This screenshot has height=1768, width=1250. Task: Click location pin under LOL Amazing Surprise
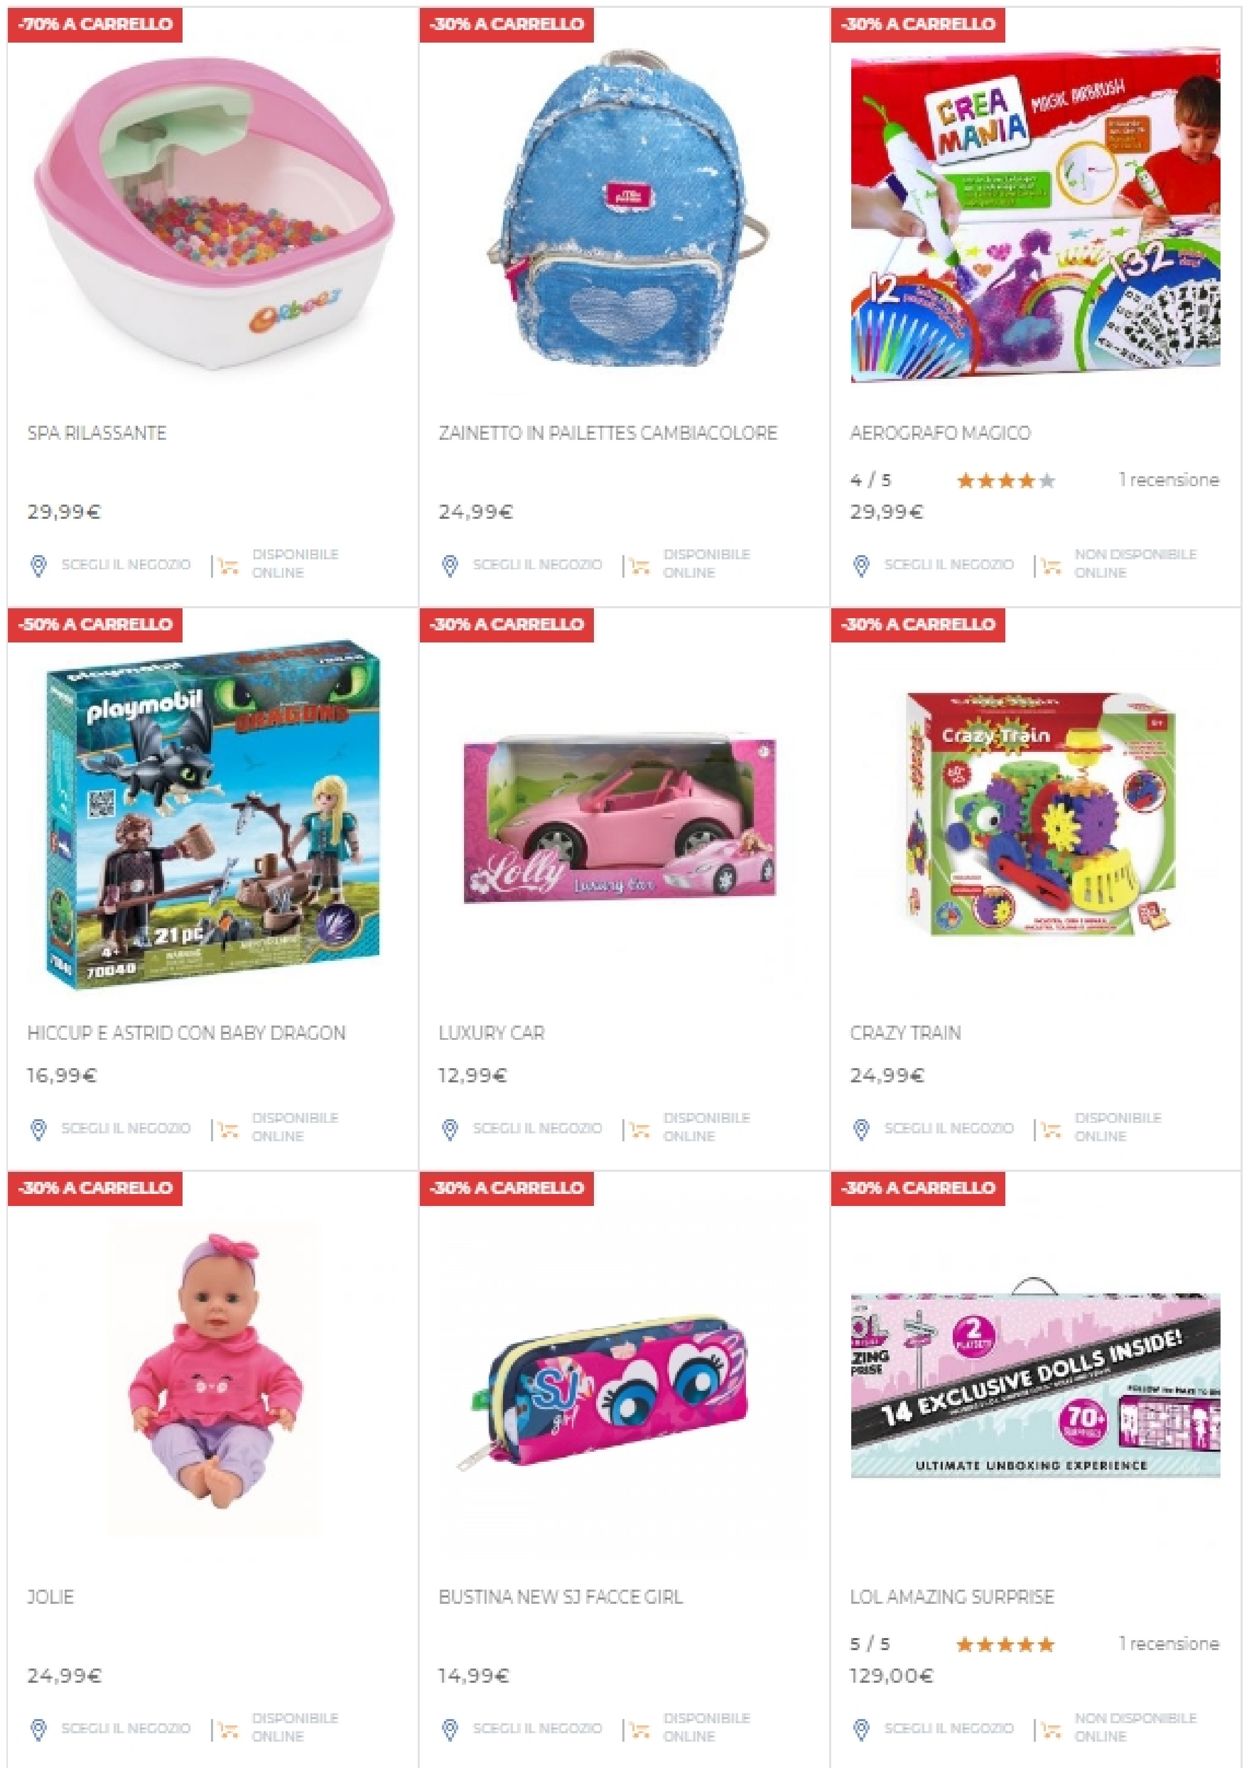click(861, 1729)
